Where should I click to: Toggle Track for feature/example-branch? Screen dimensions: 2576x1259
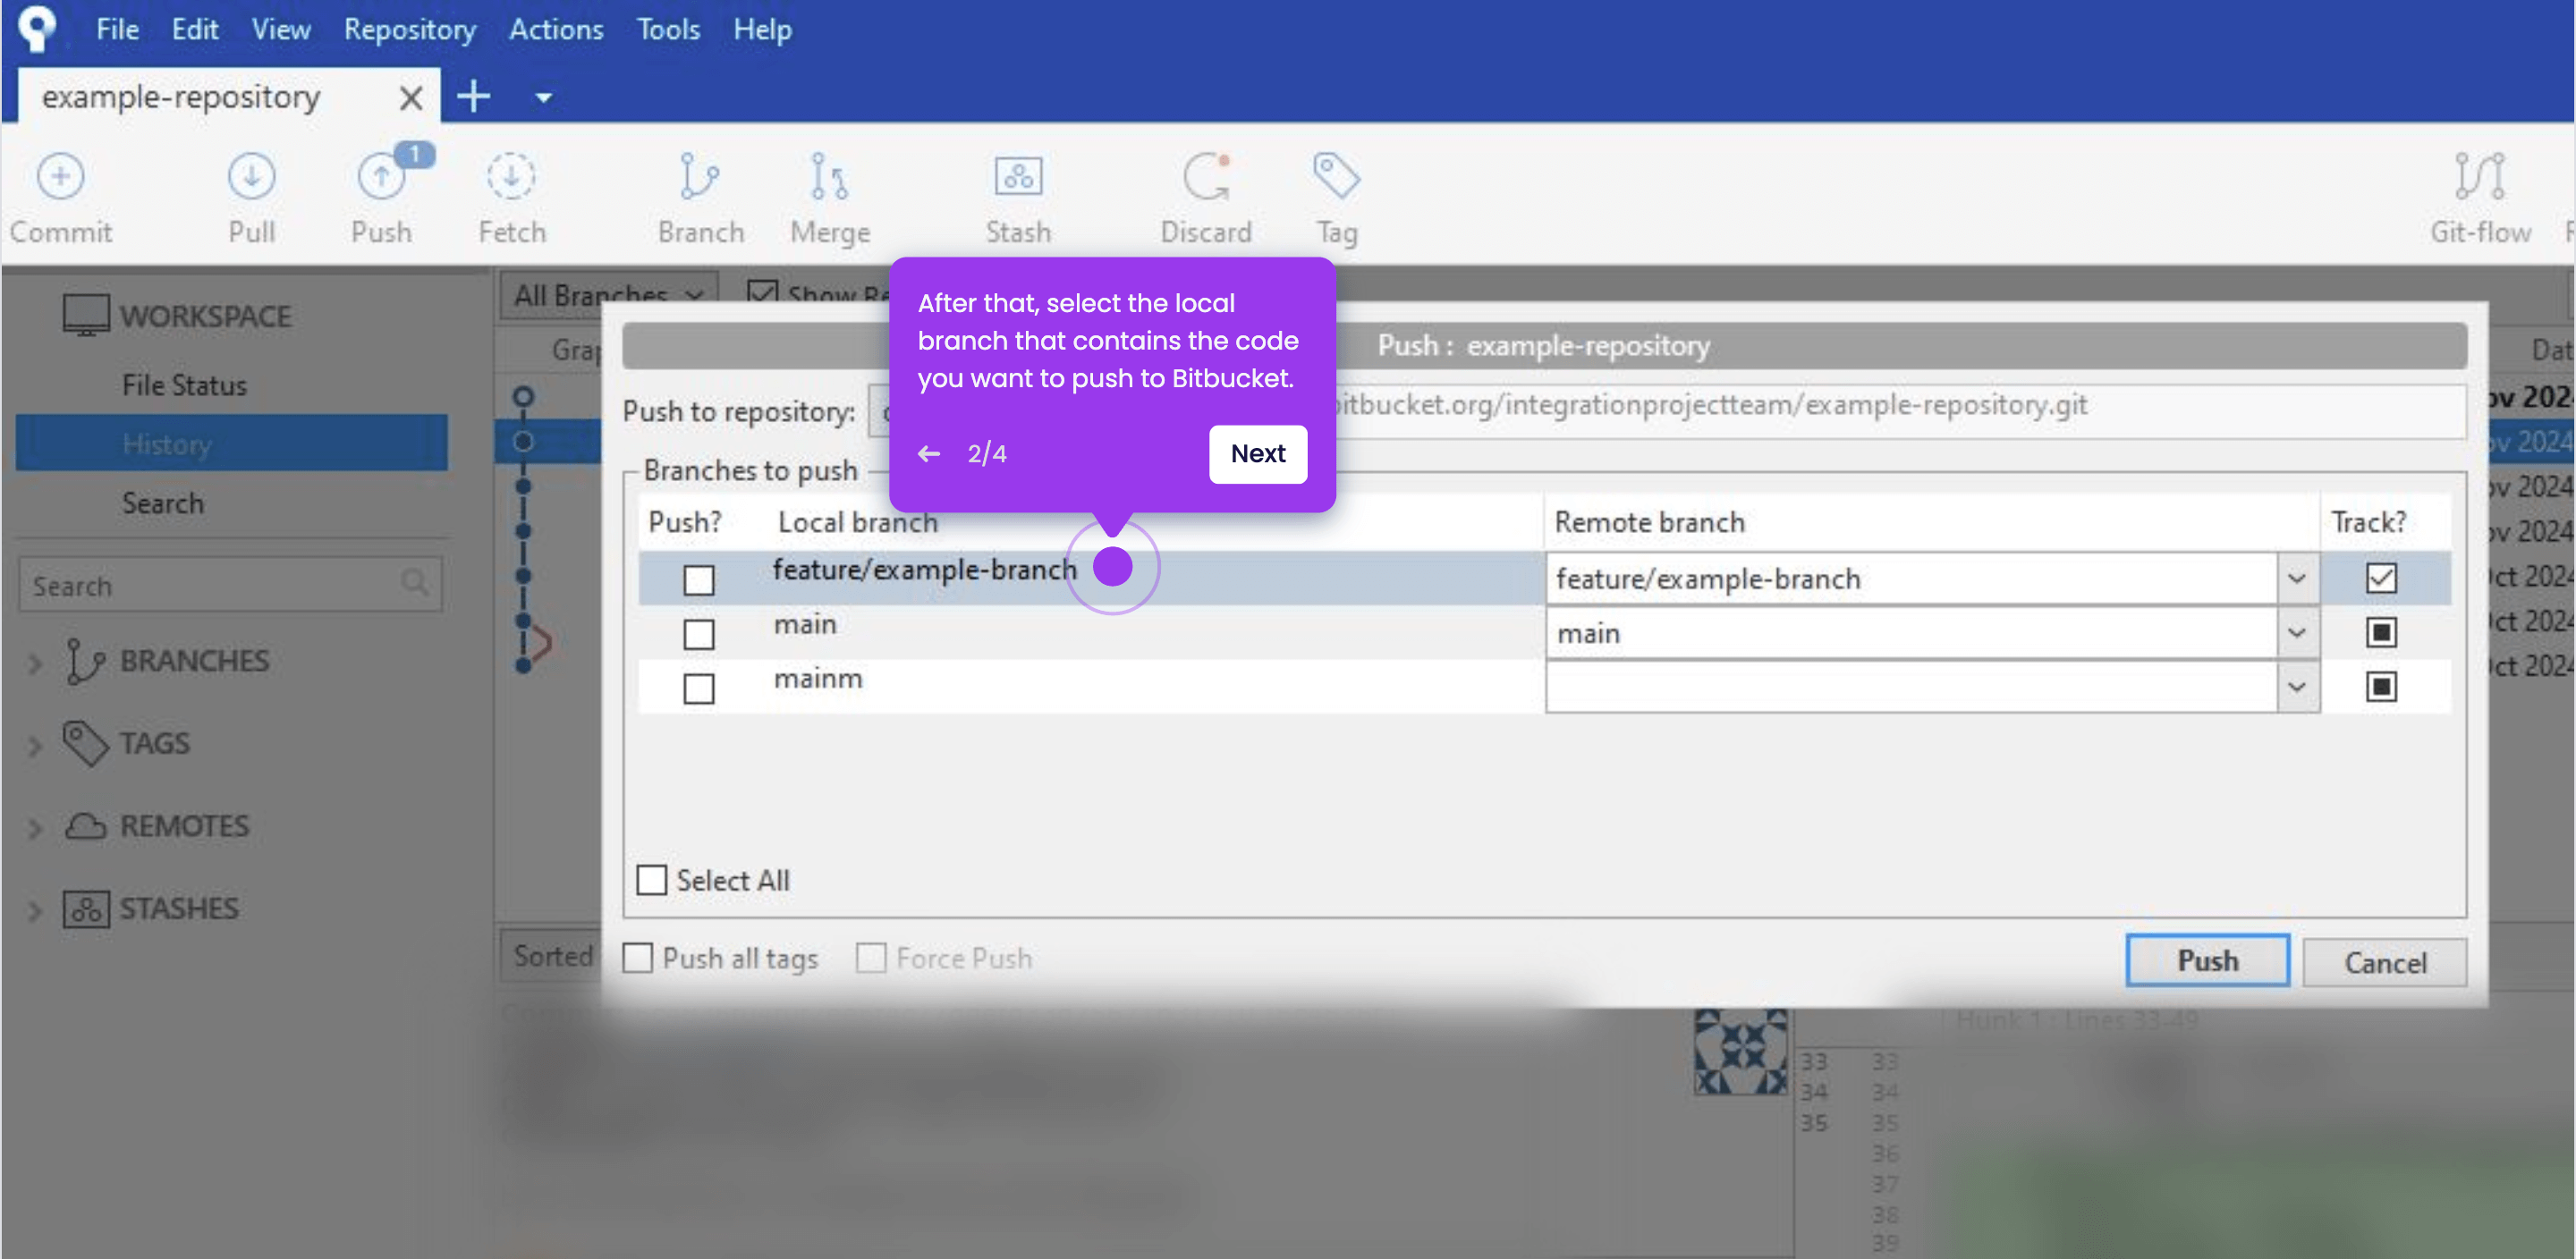[x=2381, y=578]
